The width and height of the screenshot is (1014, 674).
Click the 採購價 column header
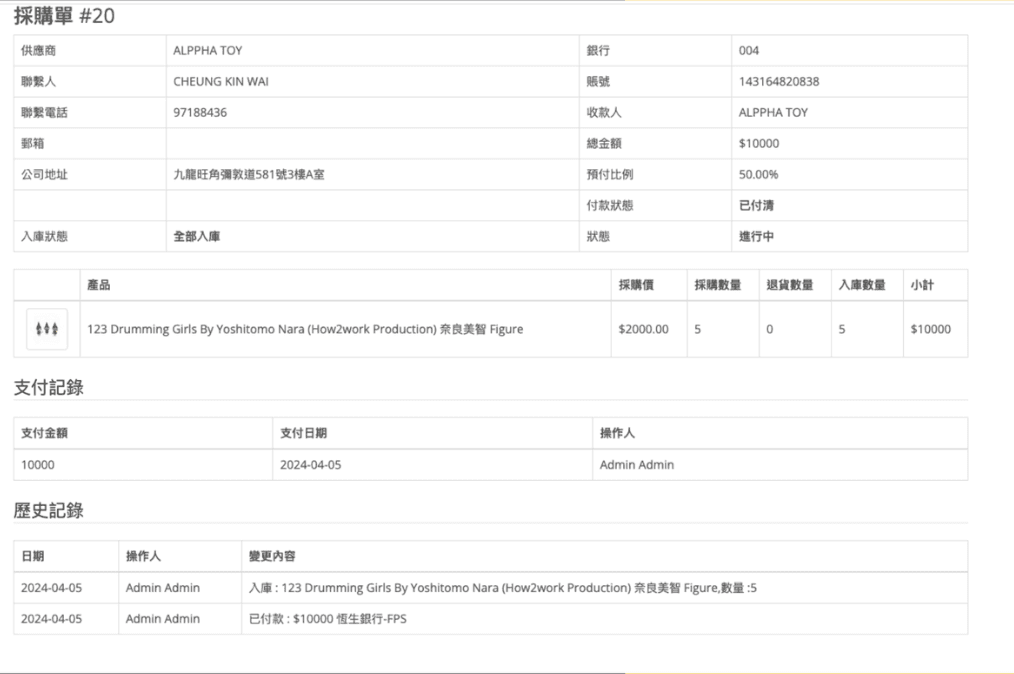[x=636, y=285]
